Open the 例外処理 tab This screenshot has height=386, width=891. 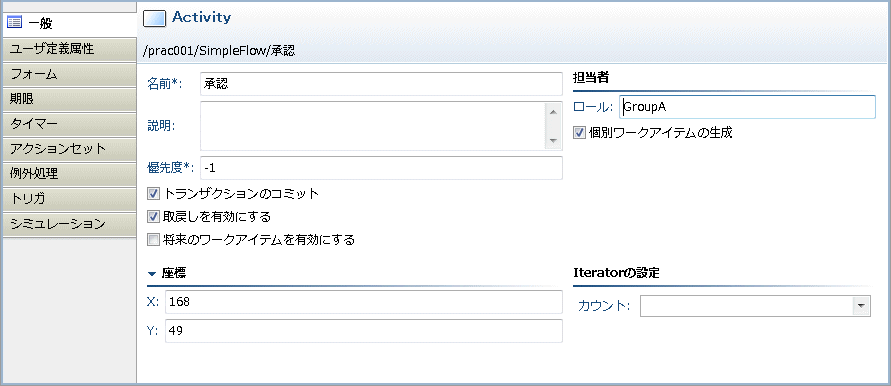point(69,174)
